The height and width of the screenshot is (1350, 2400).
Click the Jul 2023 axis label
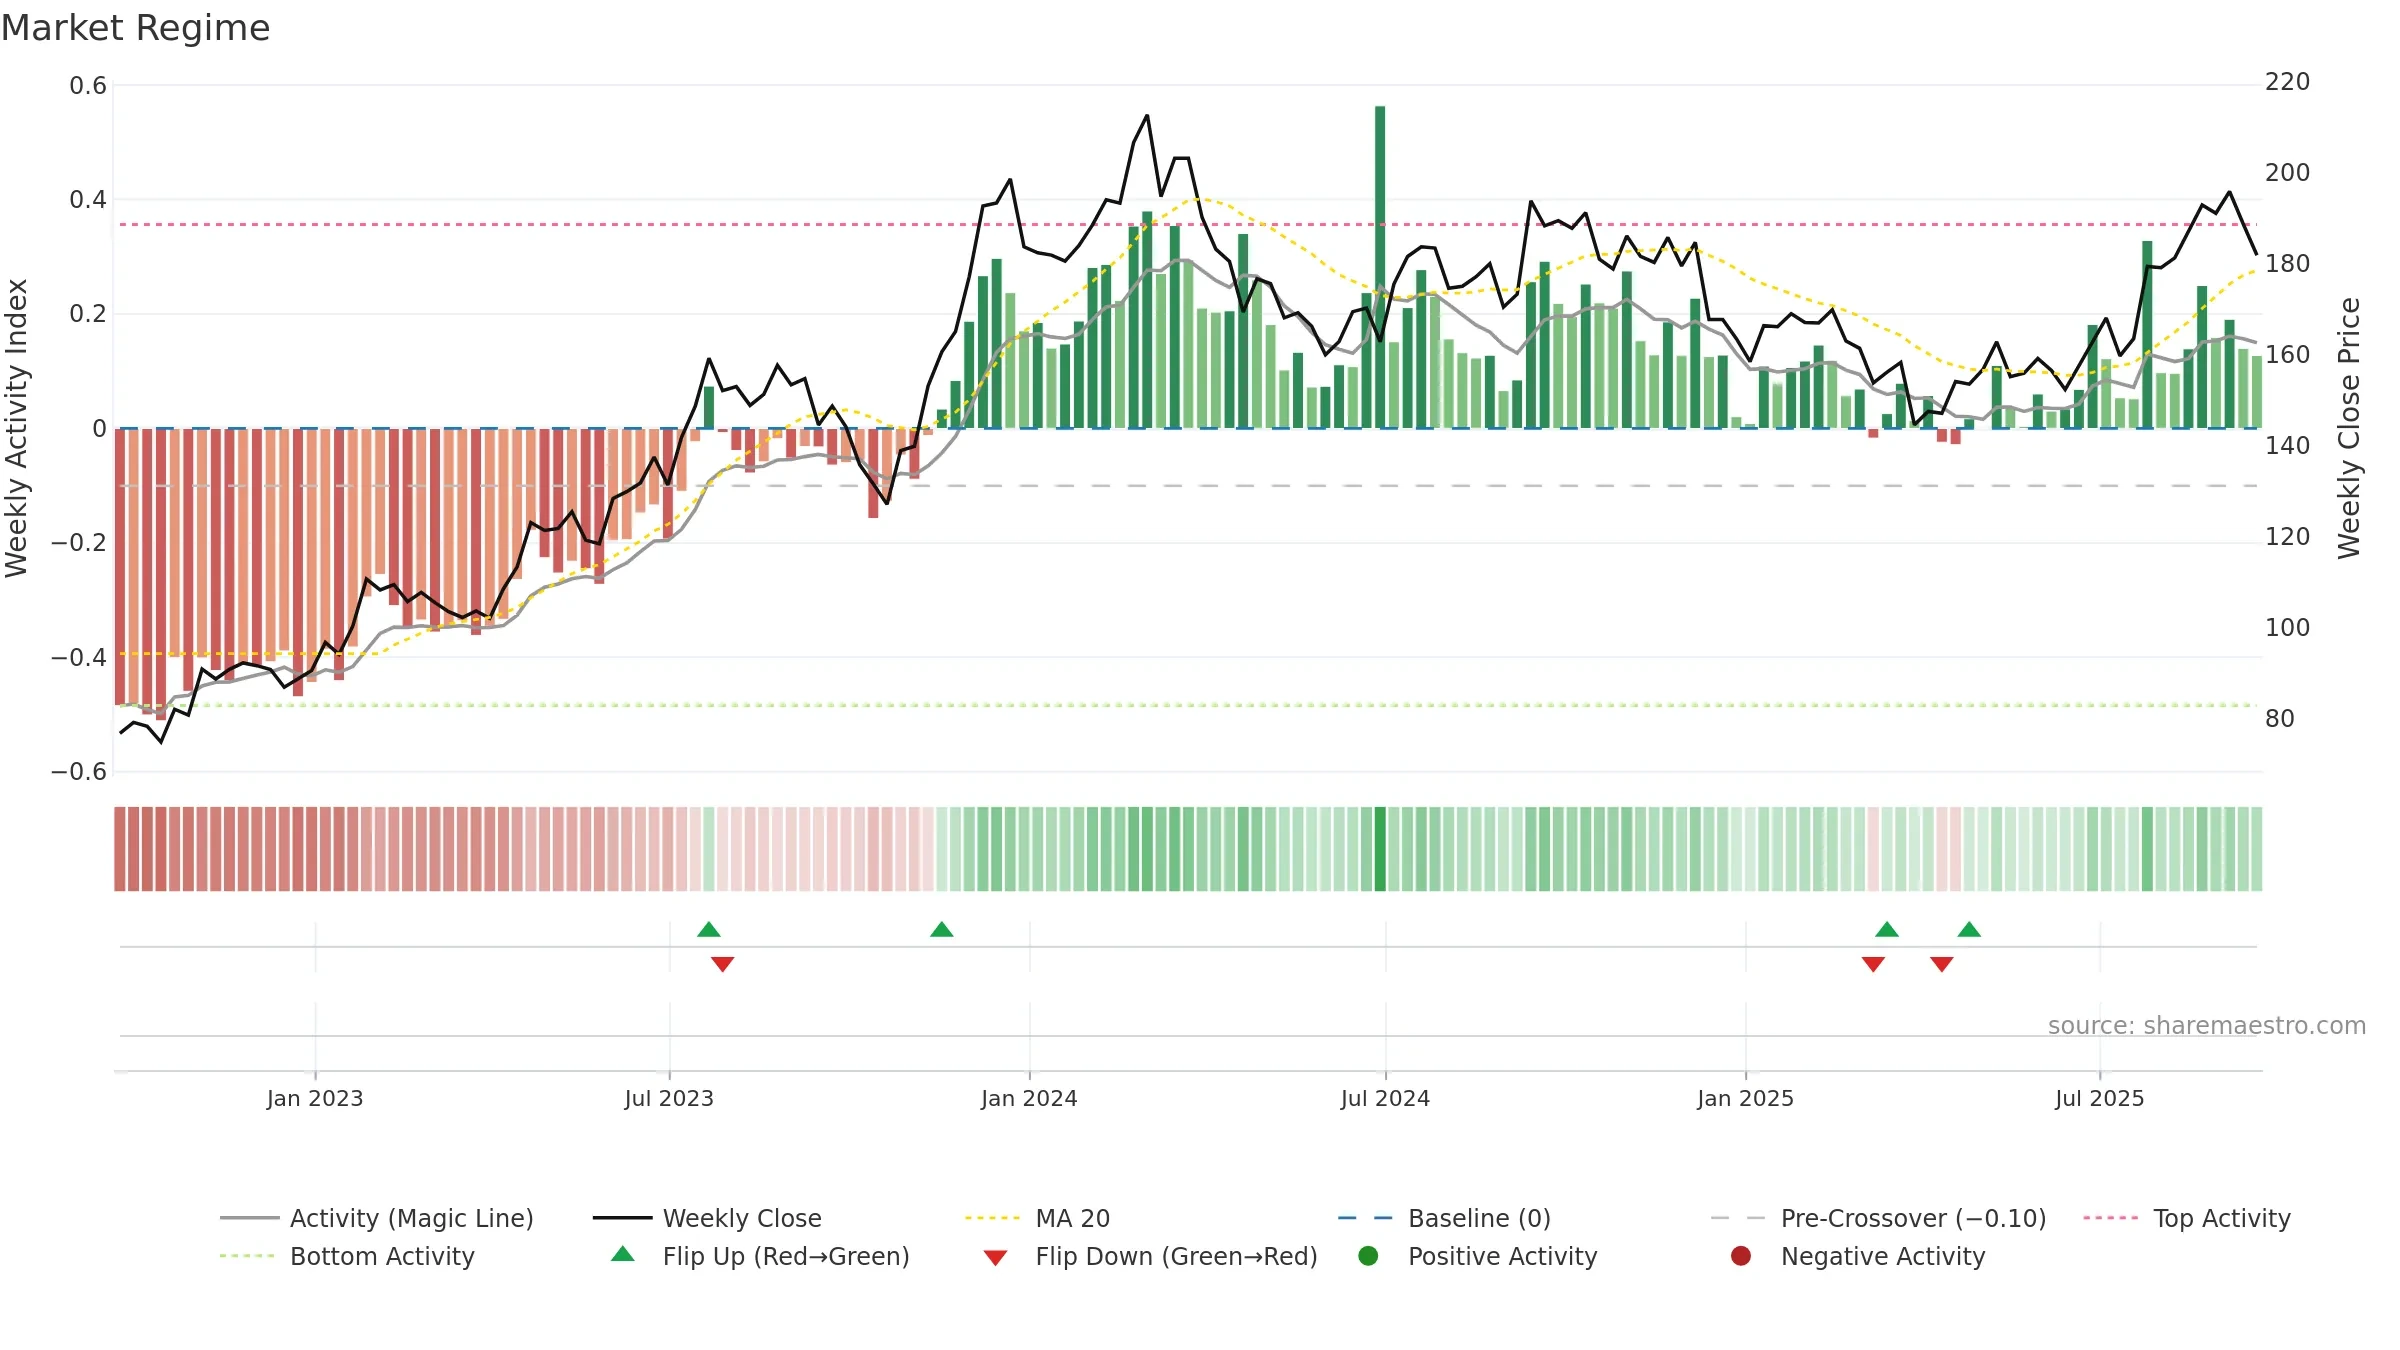pyautogui.click(x=669, y=1098)
